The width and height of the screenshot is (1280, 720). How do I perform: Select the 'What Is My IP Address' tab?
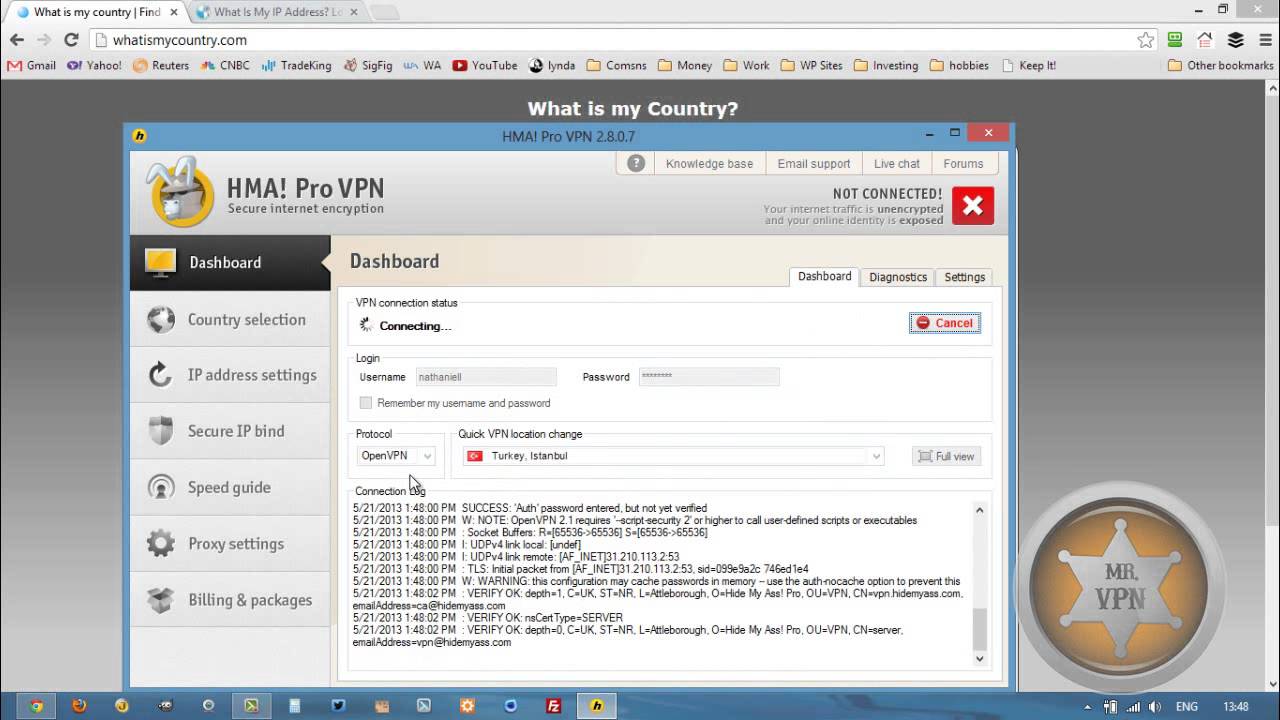(x=275, y=12)
